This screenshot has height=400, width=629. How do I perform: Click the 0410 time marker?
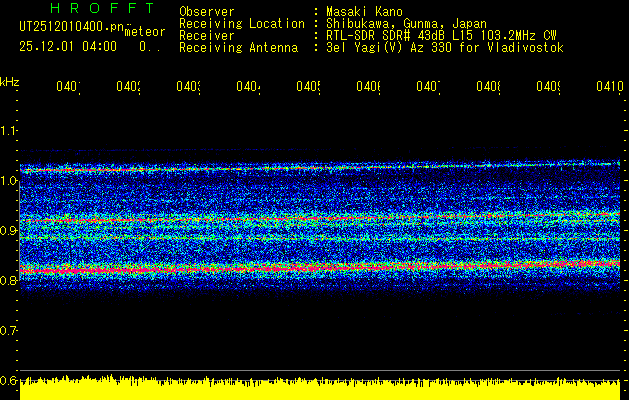[608, 87]
